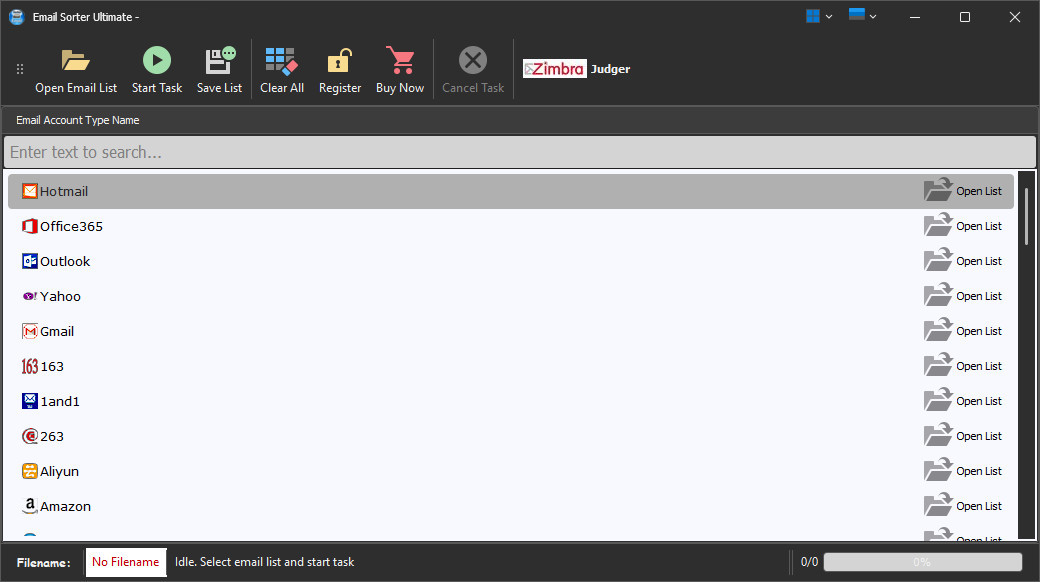Click Open List text for Gmail

pyautogui.click(x=979, y=331)
